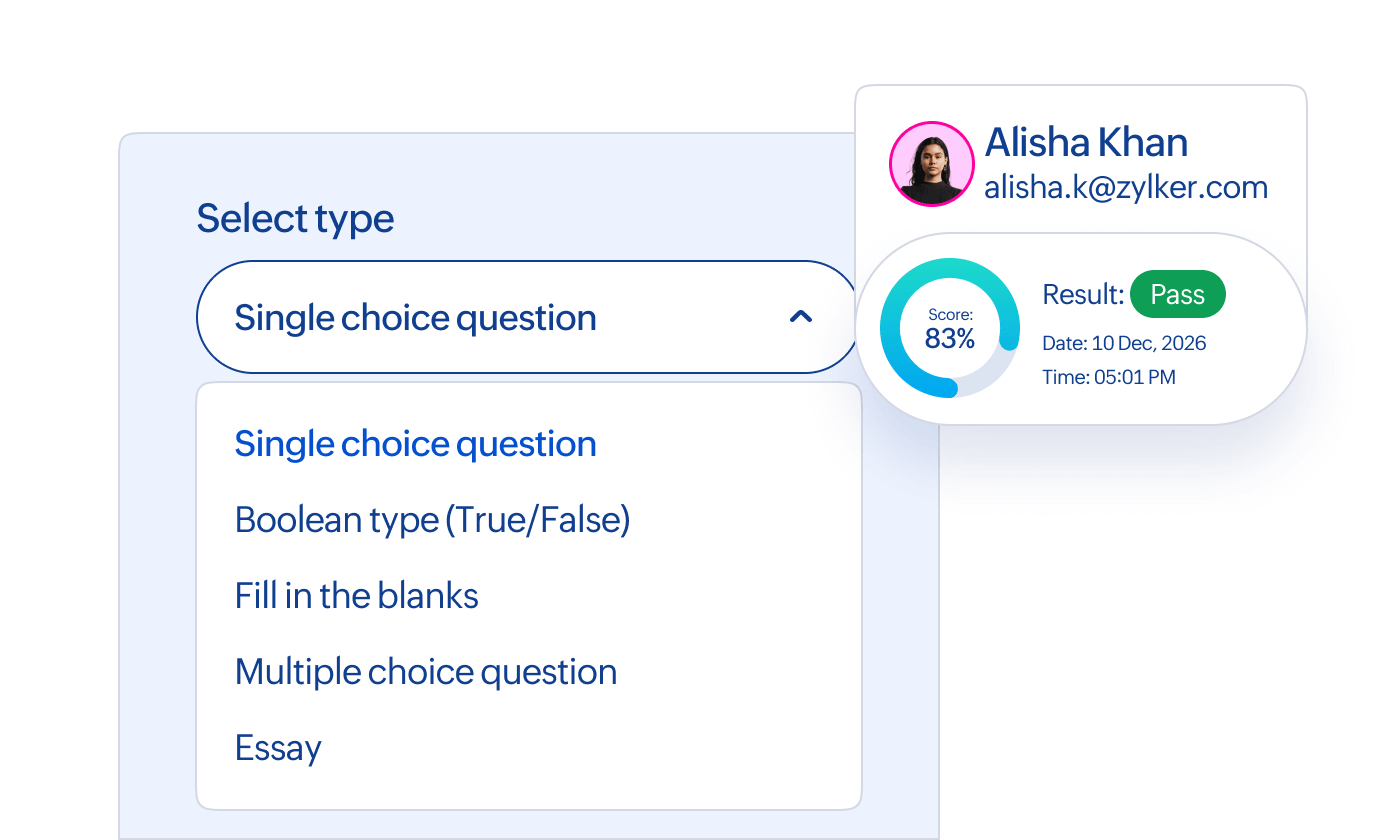Image resolution: width=1394 pixels, height=840 pixels.
Task: Open the Alisha Khan name heading
Action: (1086, 143)
